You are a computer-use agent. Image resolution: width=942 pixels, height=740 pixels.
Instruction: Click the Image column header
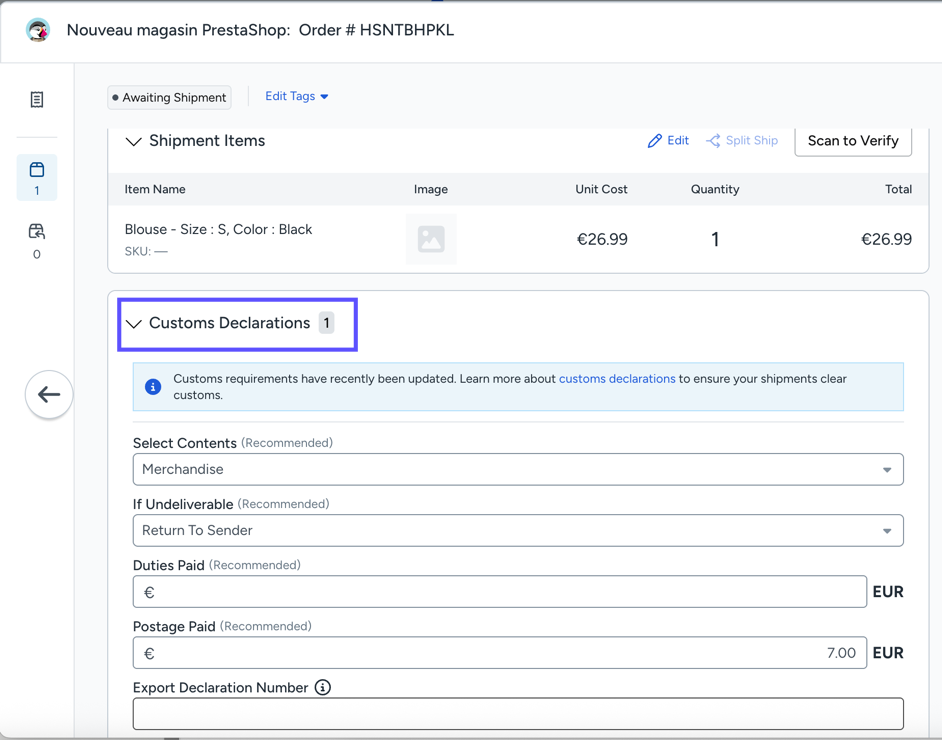click(431, 189)
